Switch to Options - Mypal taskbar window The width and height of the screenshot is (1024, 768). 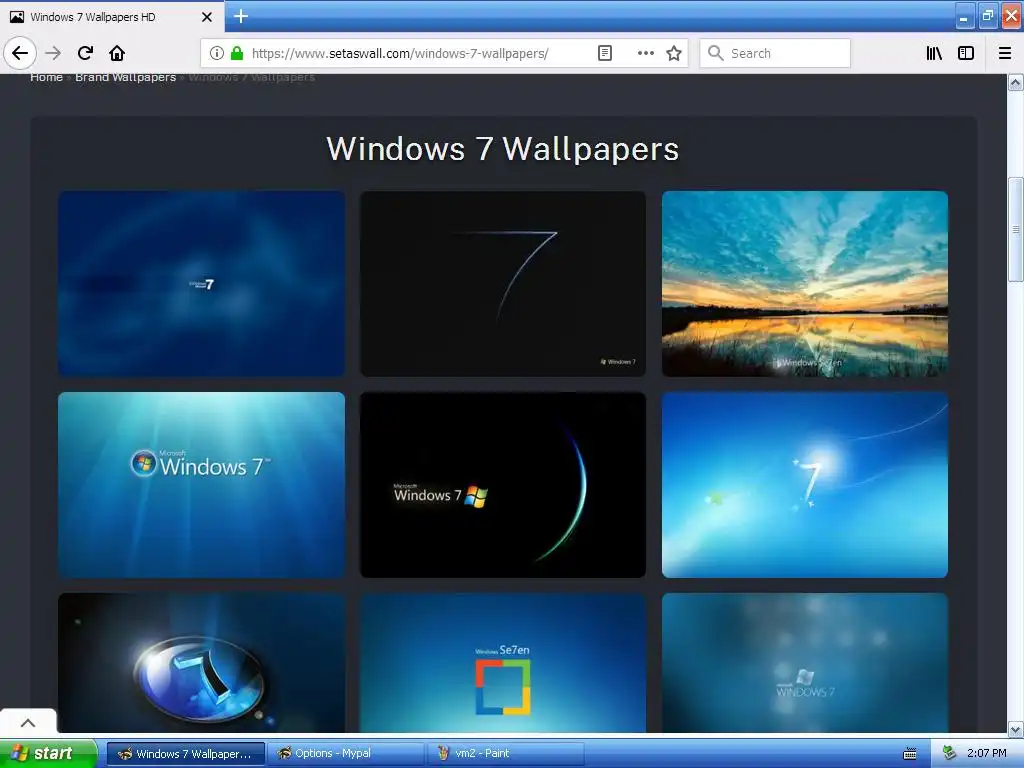pos(345,754)
